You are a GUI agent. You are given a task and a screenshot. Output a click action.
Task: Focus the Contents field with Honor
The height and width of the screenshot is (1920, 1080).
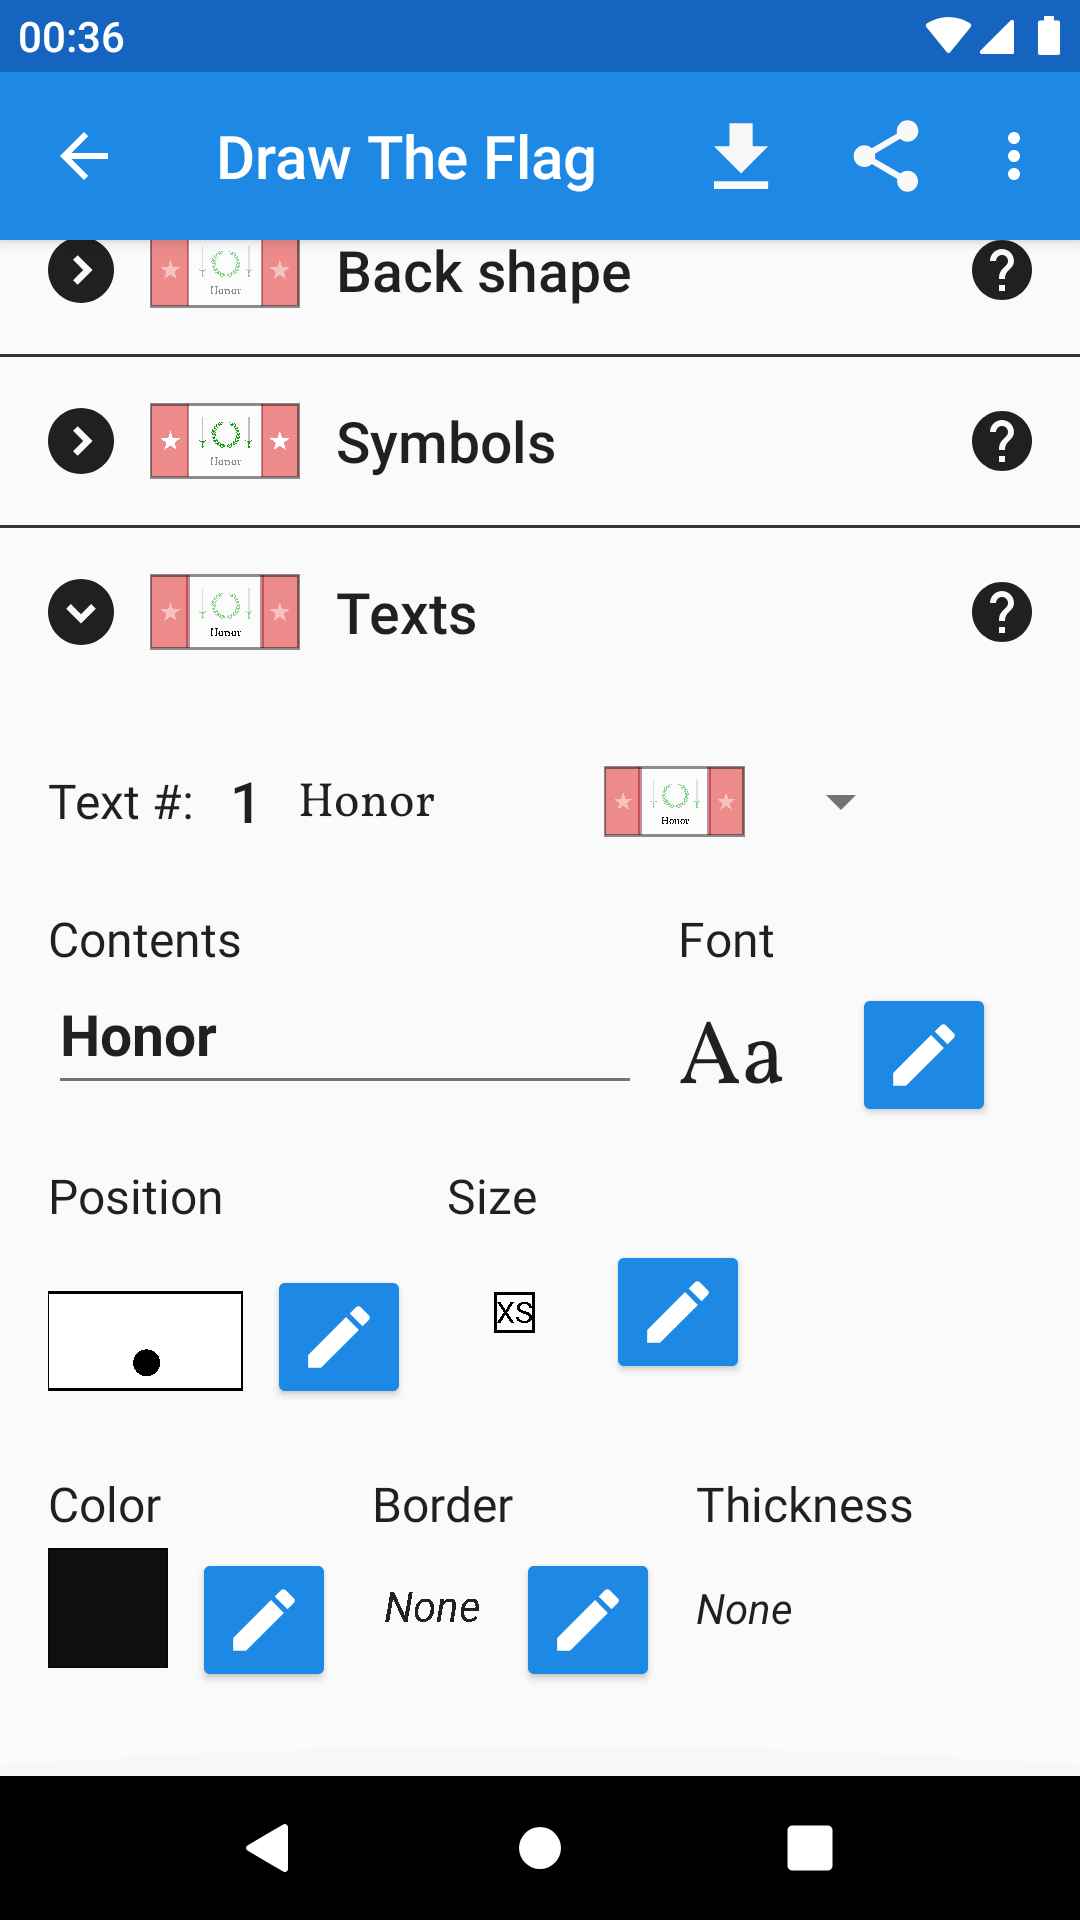[345, 1040]
